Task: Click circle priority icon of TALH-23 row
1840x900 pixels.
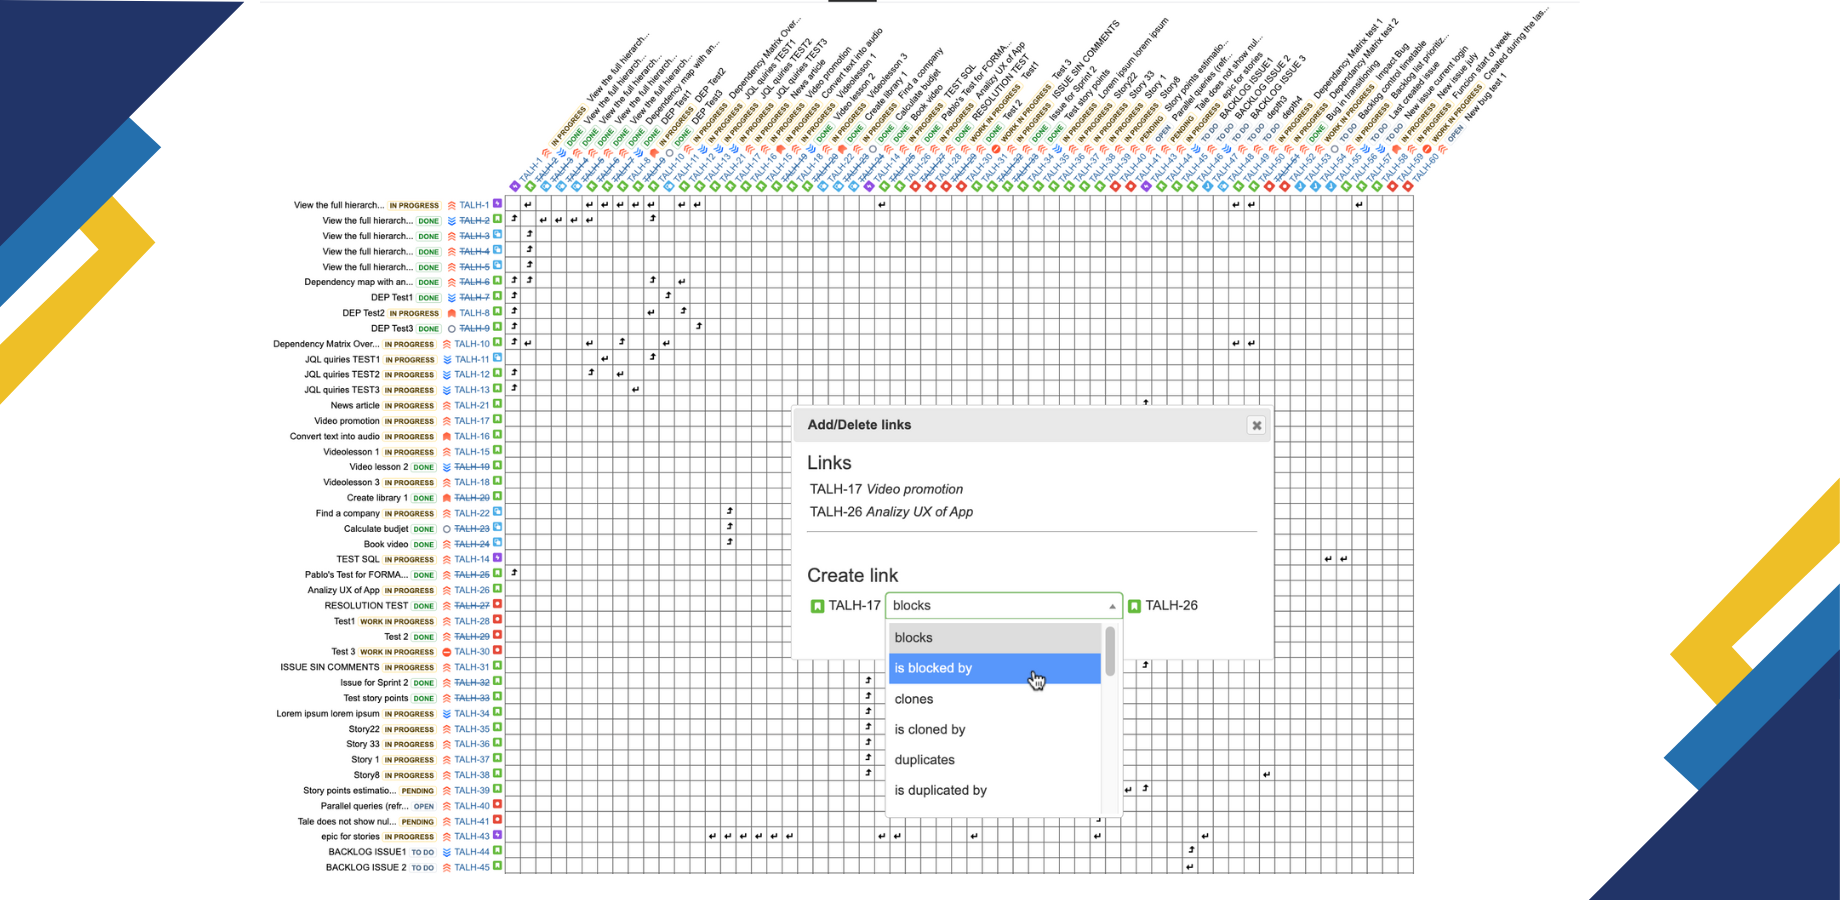Action: [x=446, y=529]
